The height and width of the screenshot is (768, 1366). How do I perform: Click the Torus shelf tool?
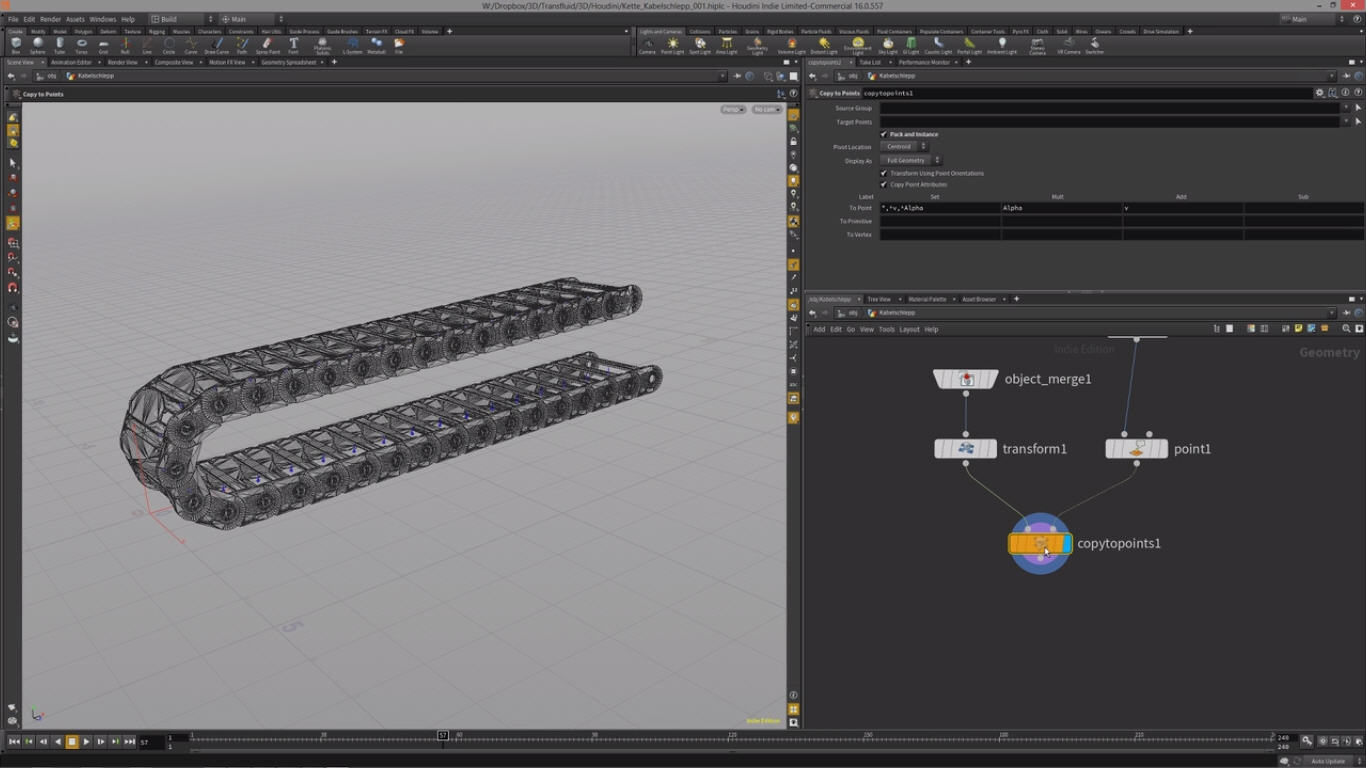(x=81, y=45)
